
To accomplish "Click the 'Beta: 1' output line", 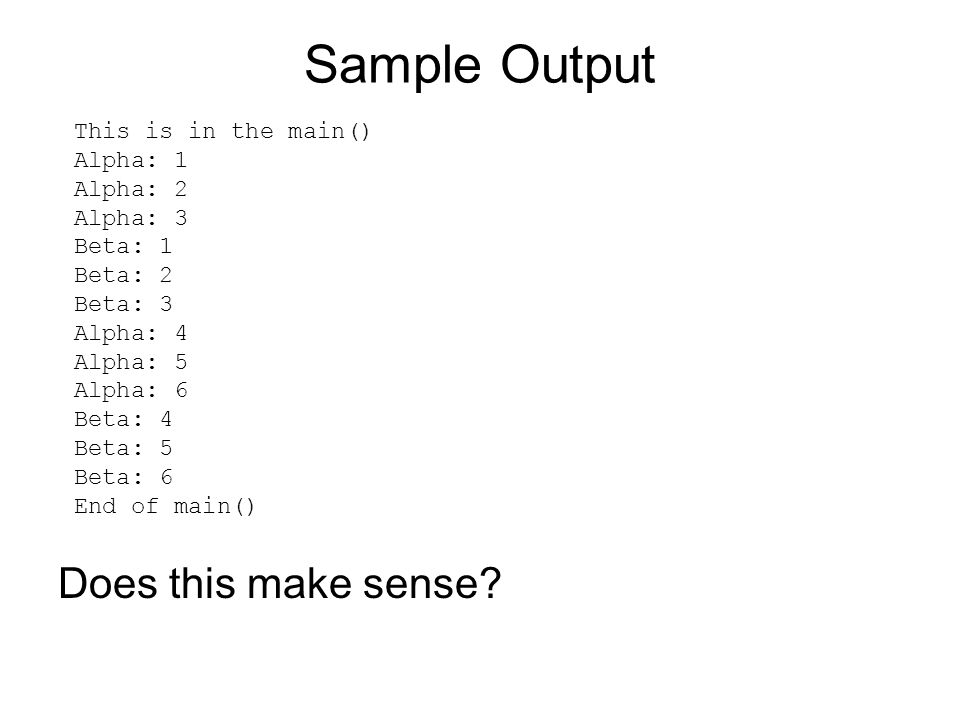I will pyautogui.click(x=123, y=246).
